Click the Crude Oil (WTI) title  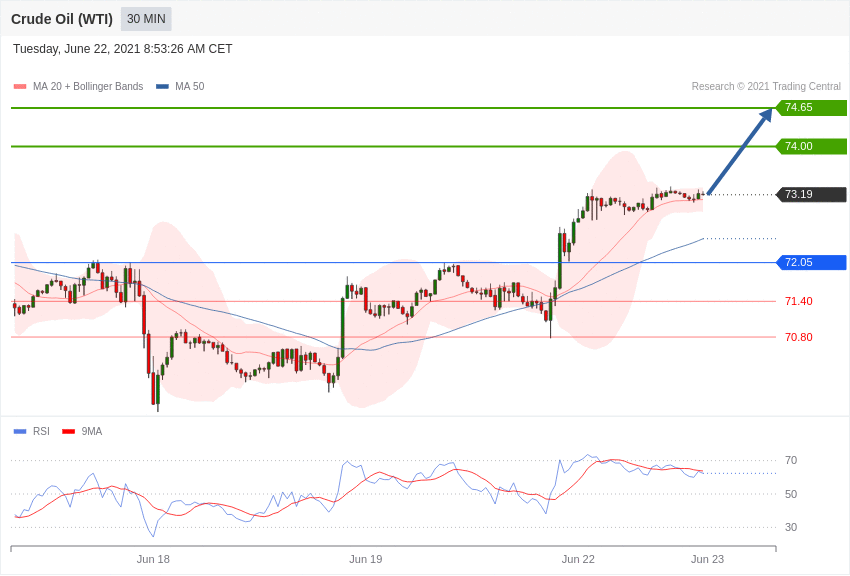click(x=62, y=20)
